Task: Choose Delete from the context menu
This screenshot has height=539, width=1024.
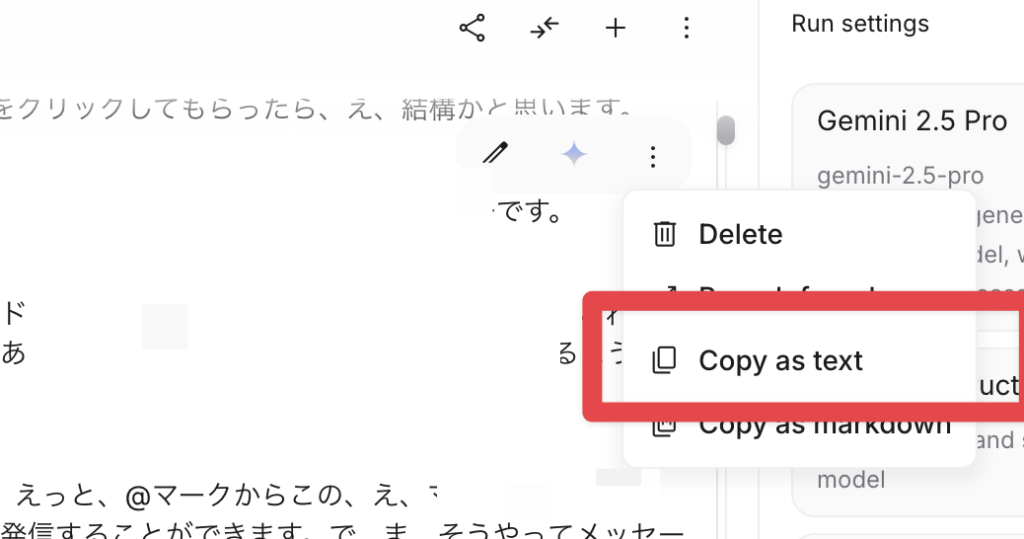Action: 740,235
